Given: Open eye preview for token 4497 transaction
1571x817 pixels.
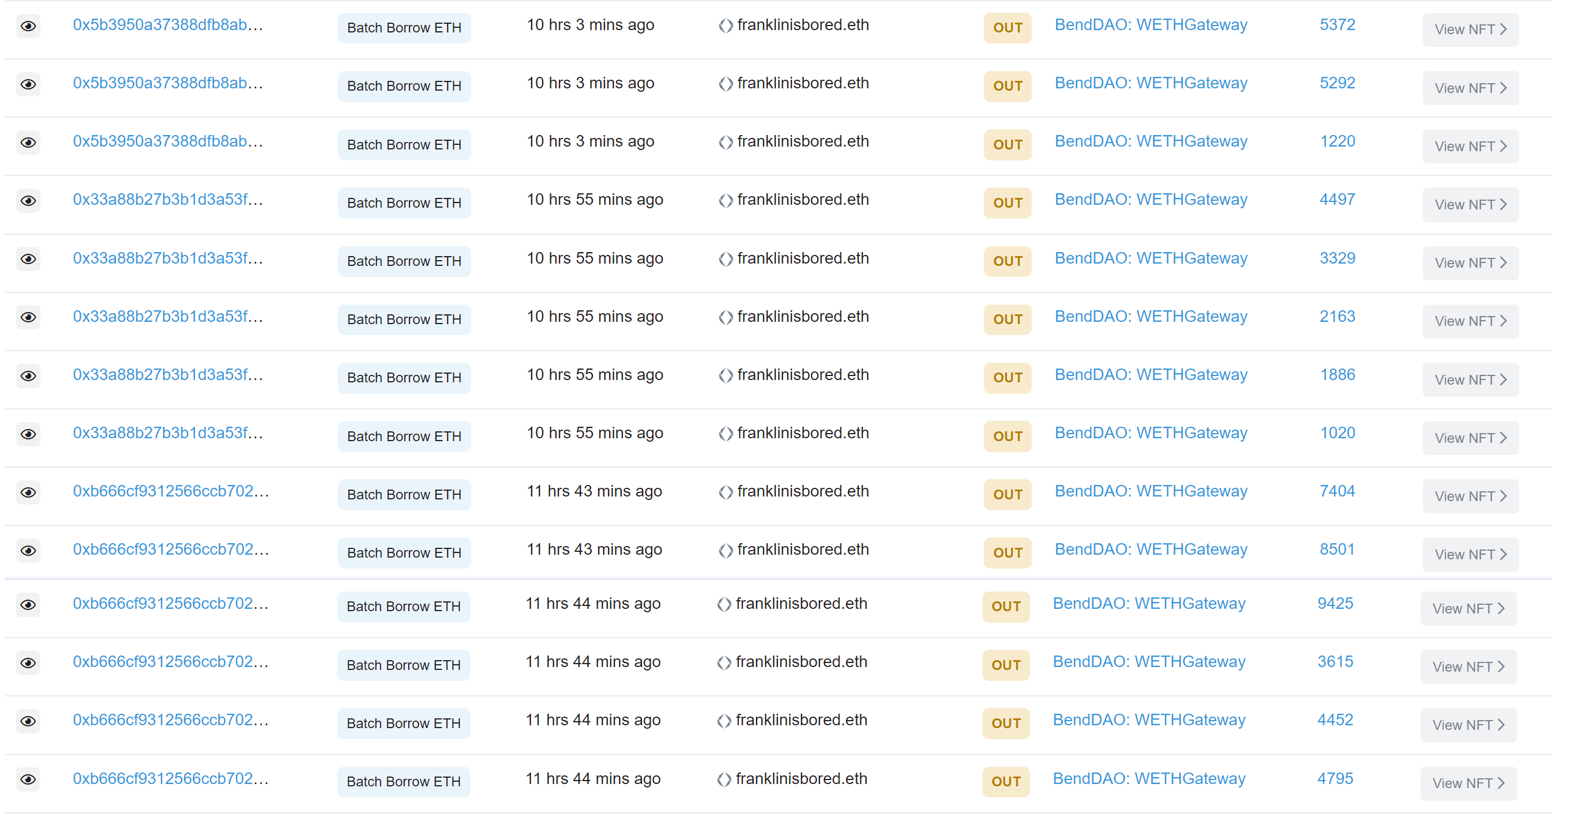Looking at the screenshot, I should [28, 201].
